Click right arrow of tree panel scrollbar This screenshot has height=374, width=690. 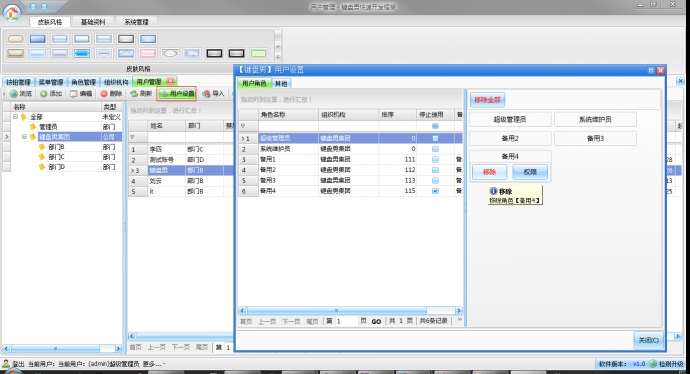[118, 348]
